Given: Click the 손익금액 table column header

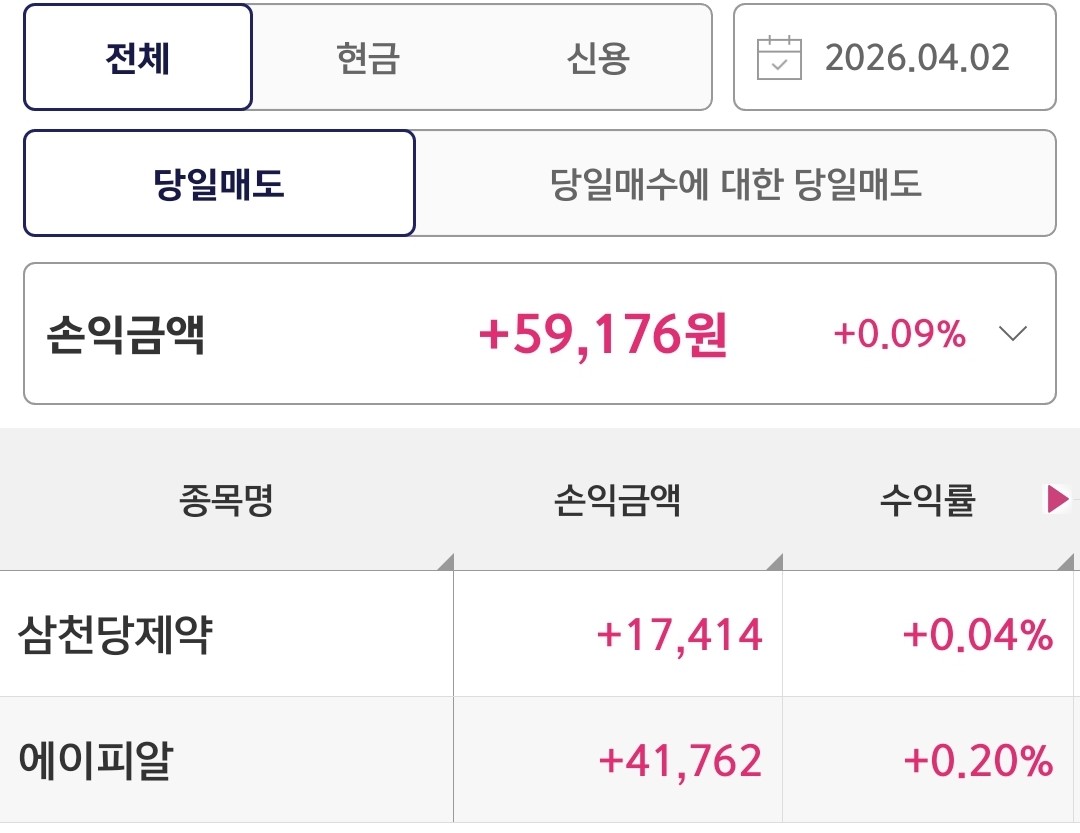Looking at the screenshot, I should [x=617, y=500].
